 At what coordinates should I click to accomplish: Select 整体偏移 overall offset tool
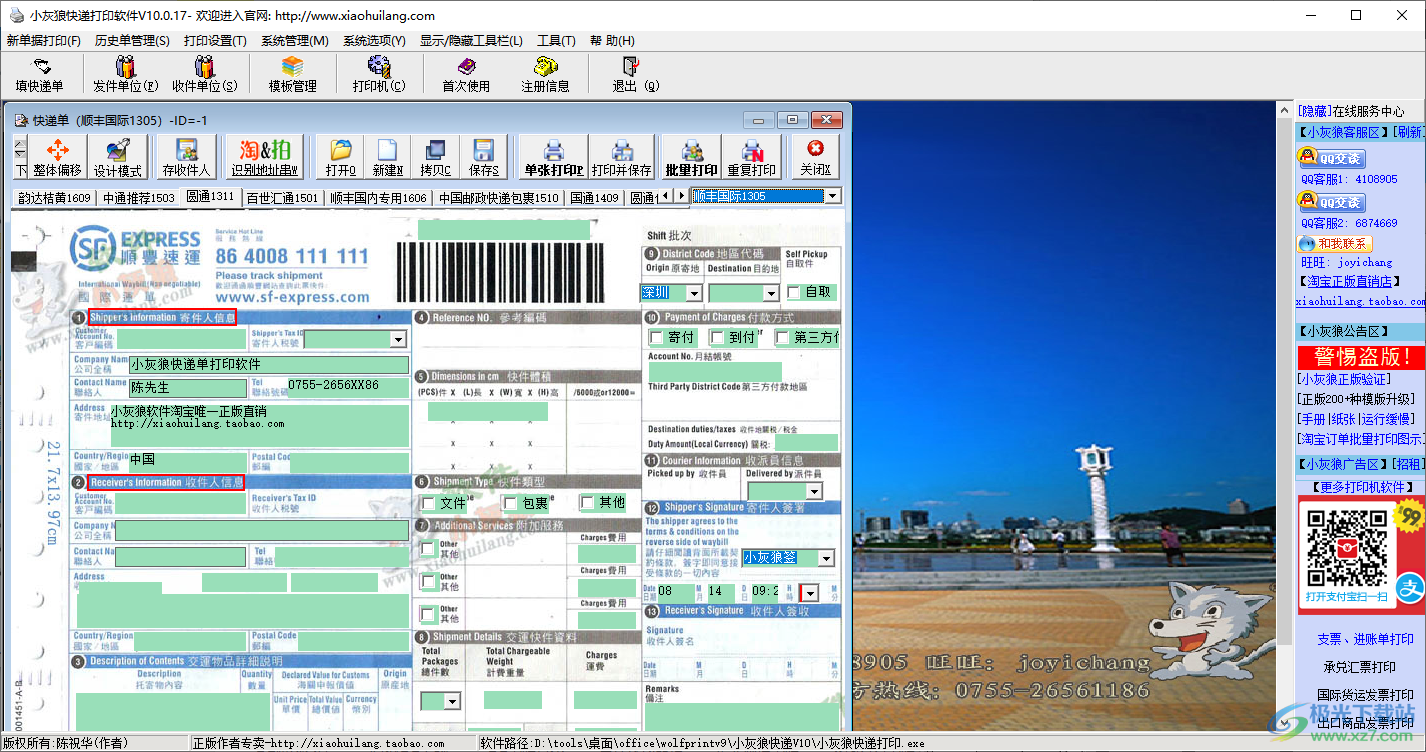click(x=57, y=158)
